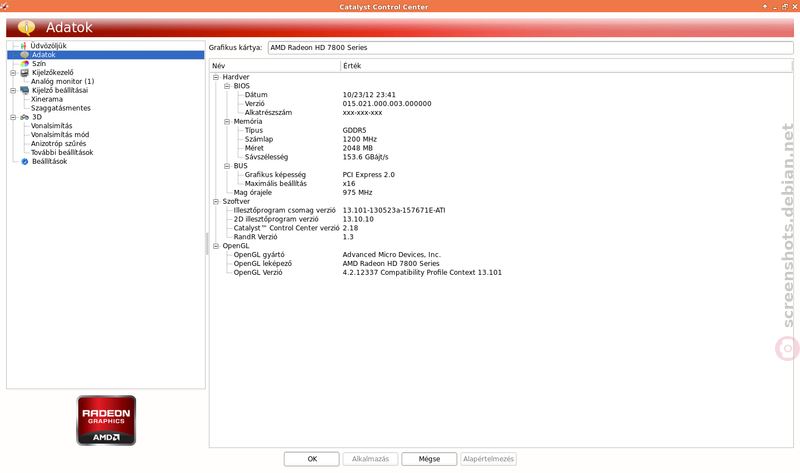Click the Alapértelmezés button
Viewport: 800px width, 473px height.
(488, 459)
